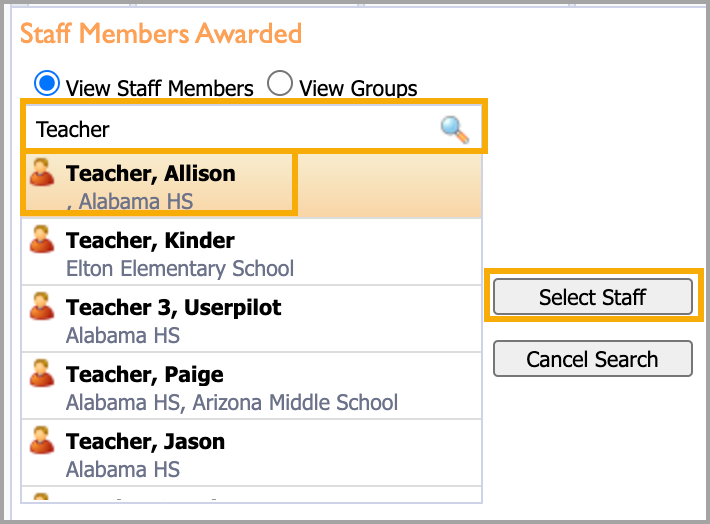This screenshot has height=524, width=710.
Task: Click Elton Elementary School subtitle text
Action: tap(180, 269)
